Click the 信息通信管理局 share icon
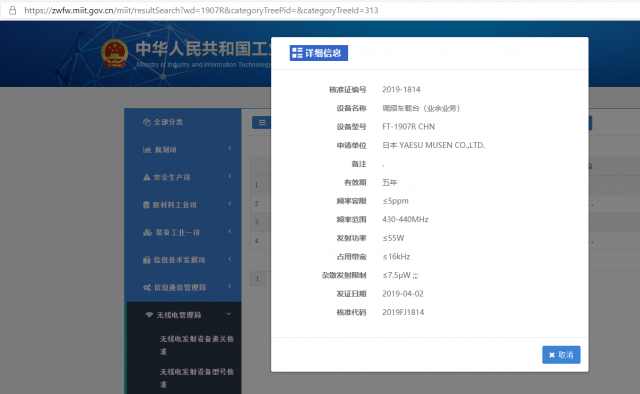Screen dimensions: 640x394 pyautogui.click(x=147, y=288)
